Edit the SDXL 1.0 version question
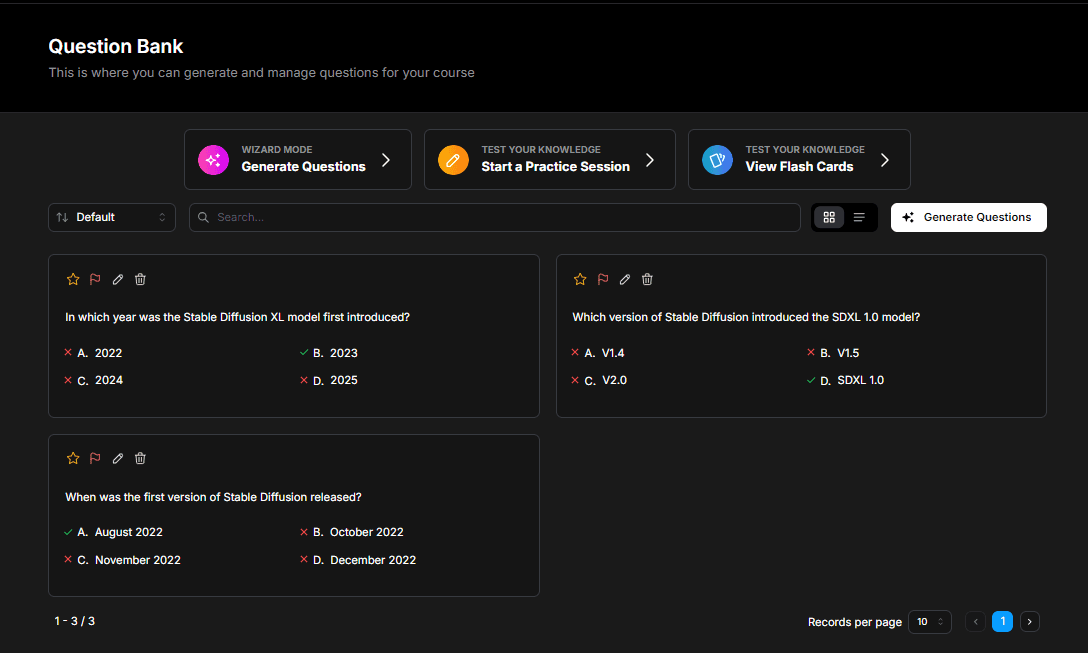 coord(625,279)
